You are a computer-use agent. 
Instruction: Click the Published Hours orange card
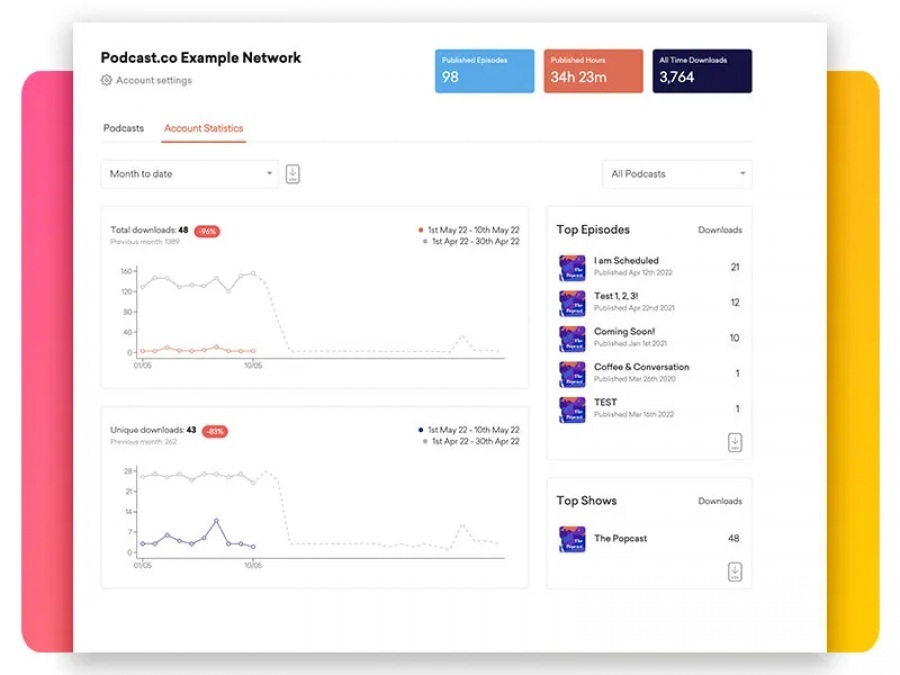[593, 71]
